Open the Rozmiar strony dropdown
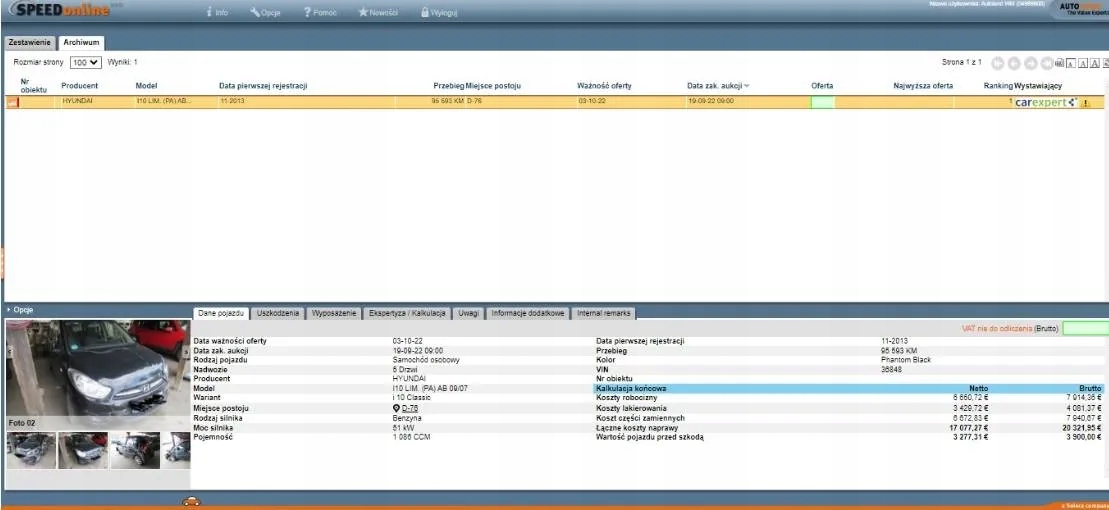 pos(86,62)
